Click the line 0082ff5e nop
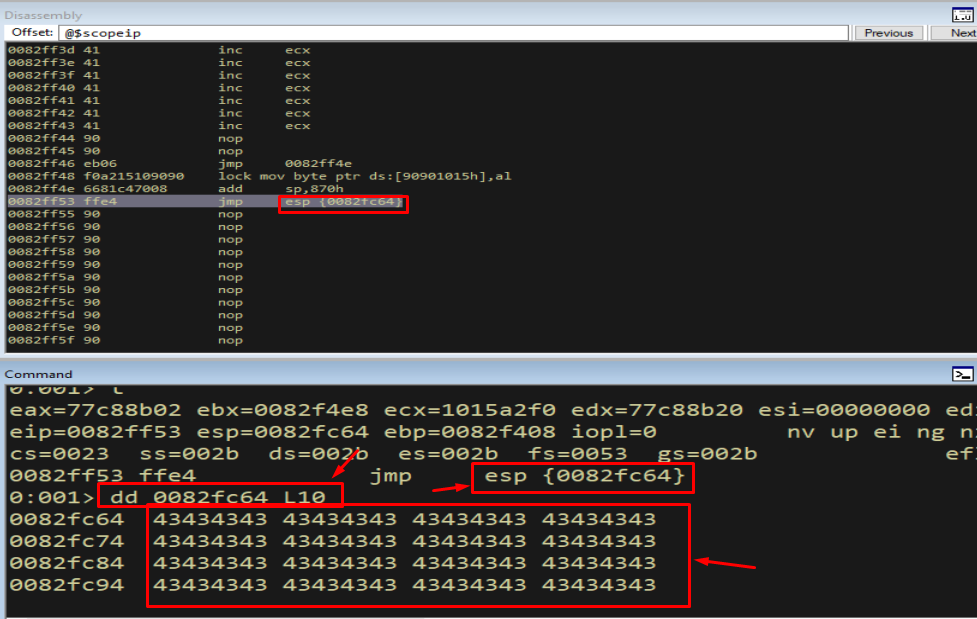 [125, 328]
